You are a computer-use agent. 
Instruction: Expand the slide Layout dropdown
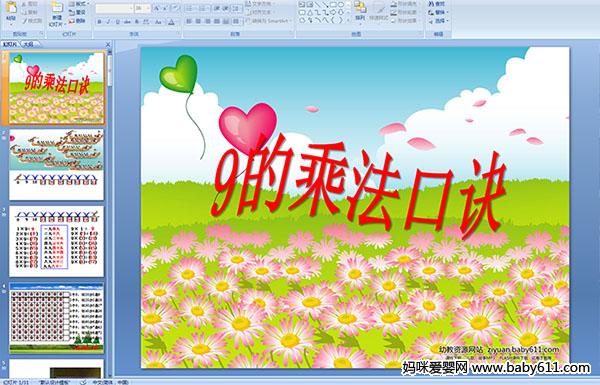pyautogui.click(x=78, y=4)
